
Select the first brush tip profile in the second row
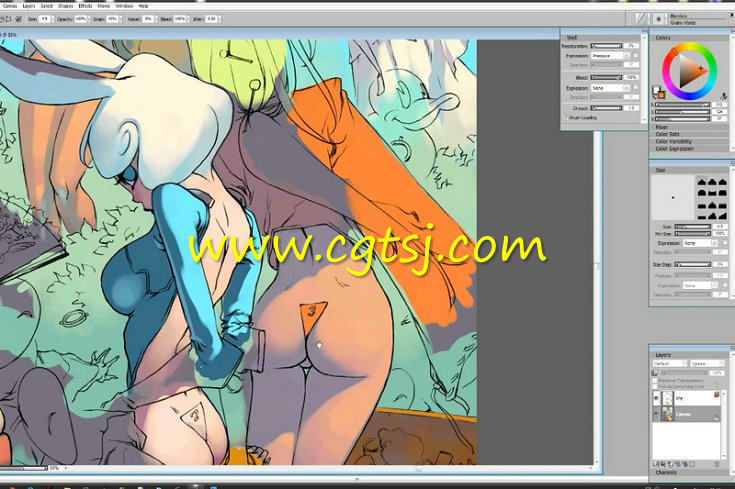click(x=702, y=193)
